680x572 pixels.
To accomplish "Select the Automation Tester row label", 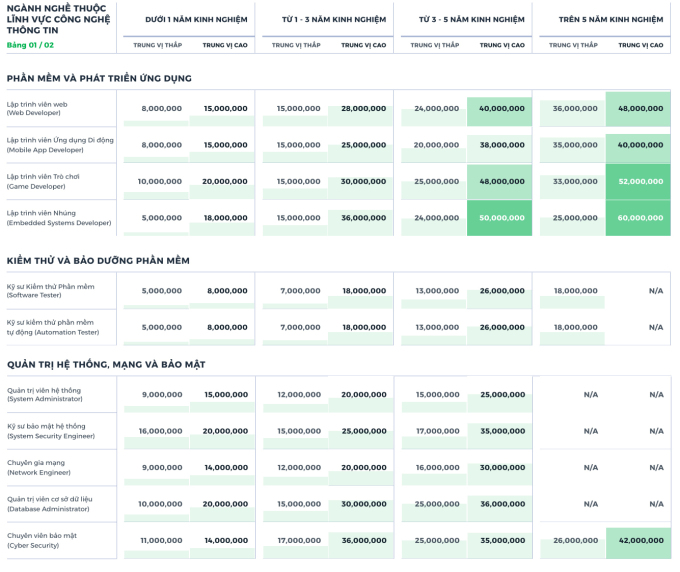I will tap(50, 327).
